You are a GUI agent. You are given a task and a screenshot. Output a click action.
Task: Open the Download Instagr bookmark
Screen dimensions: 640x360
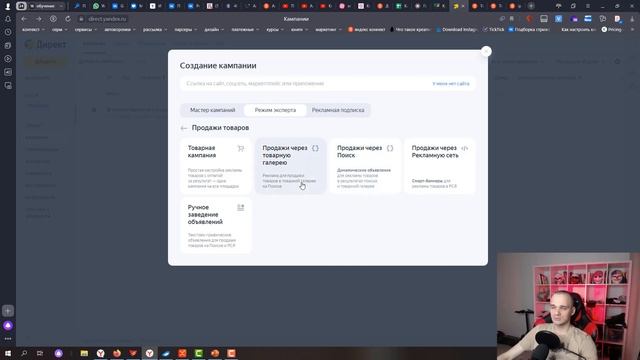click(x=456, y=29)
